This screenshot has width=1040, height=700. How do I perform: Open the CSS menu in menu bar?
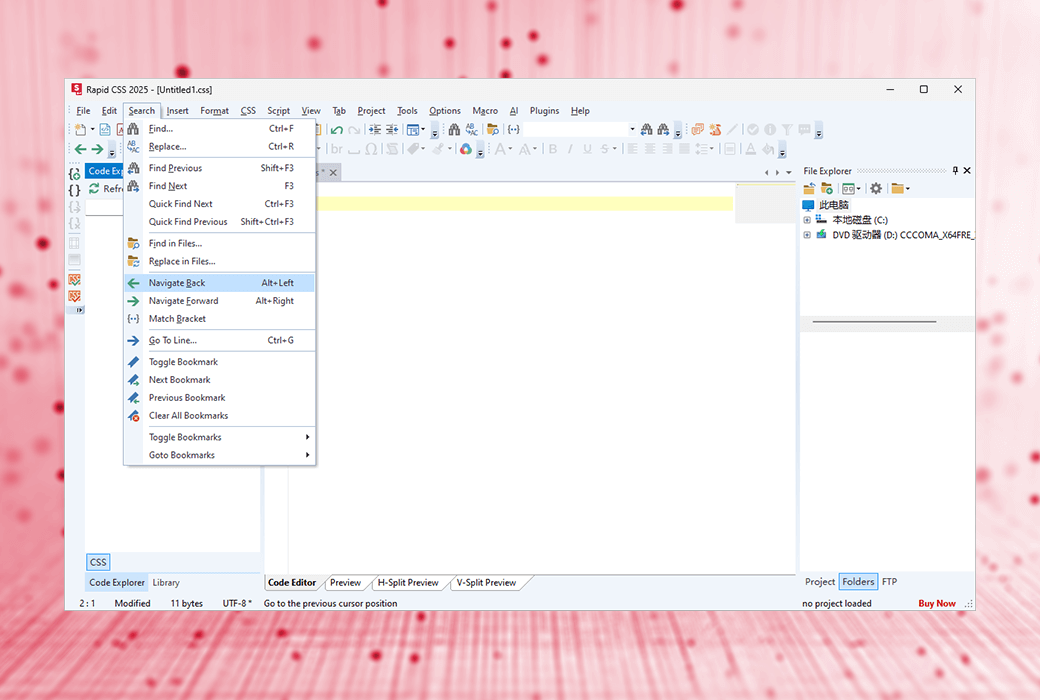tap(248, 111)
